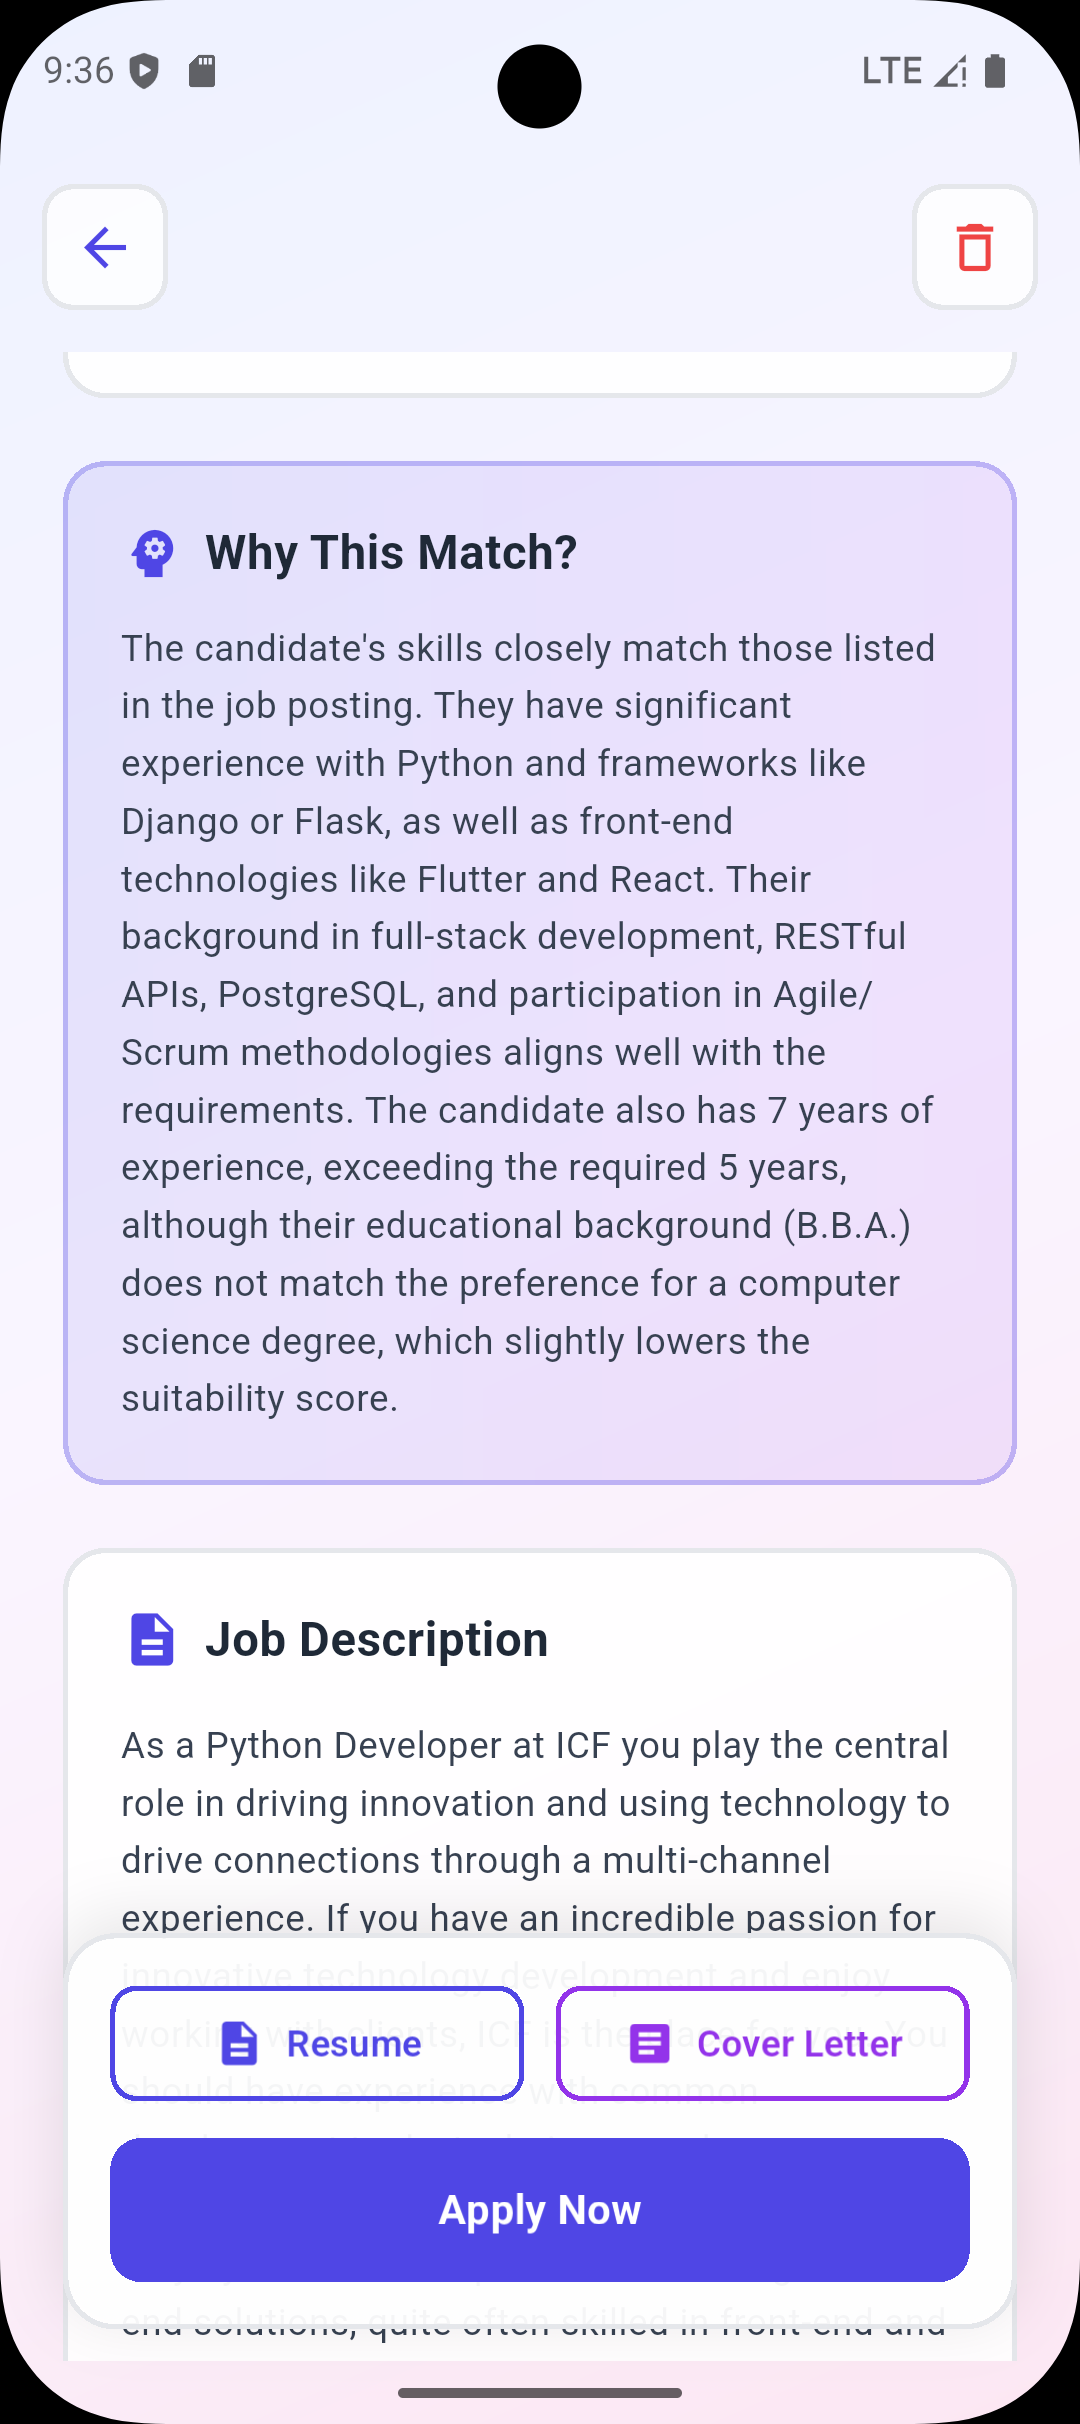This screenshot has width=1080, height=2424.
Task: Click the red trash delete icon
Action: coord(974,247)
